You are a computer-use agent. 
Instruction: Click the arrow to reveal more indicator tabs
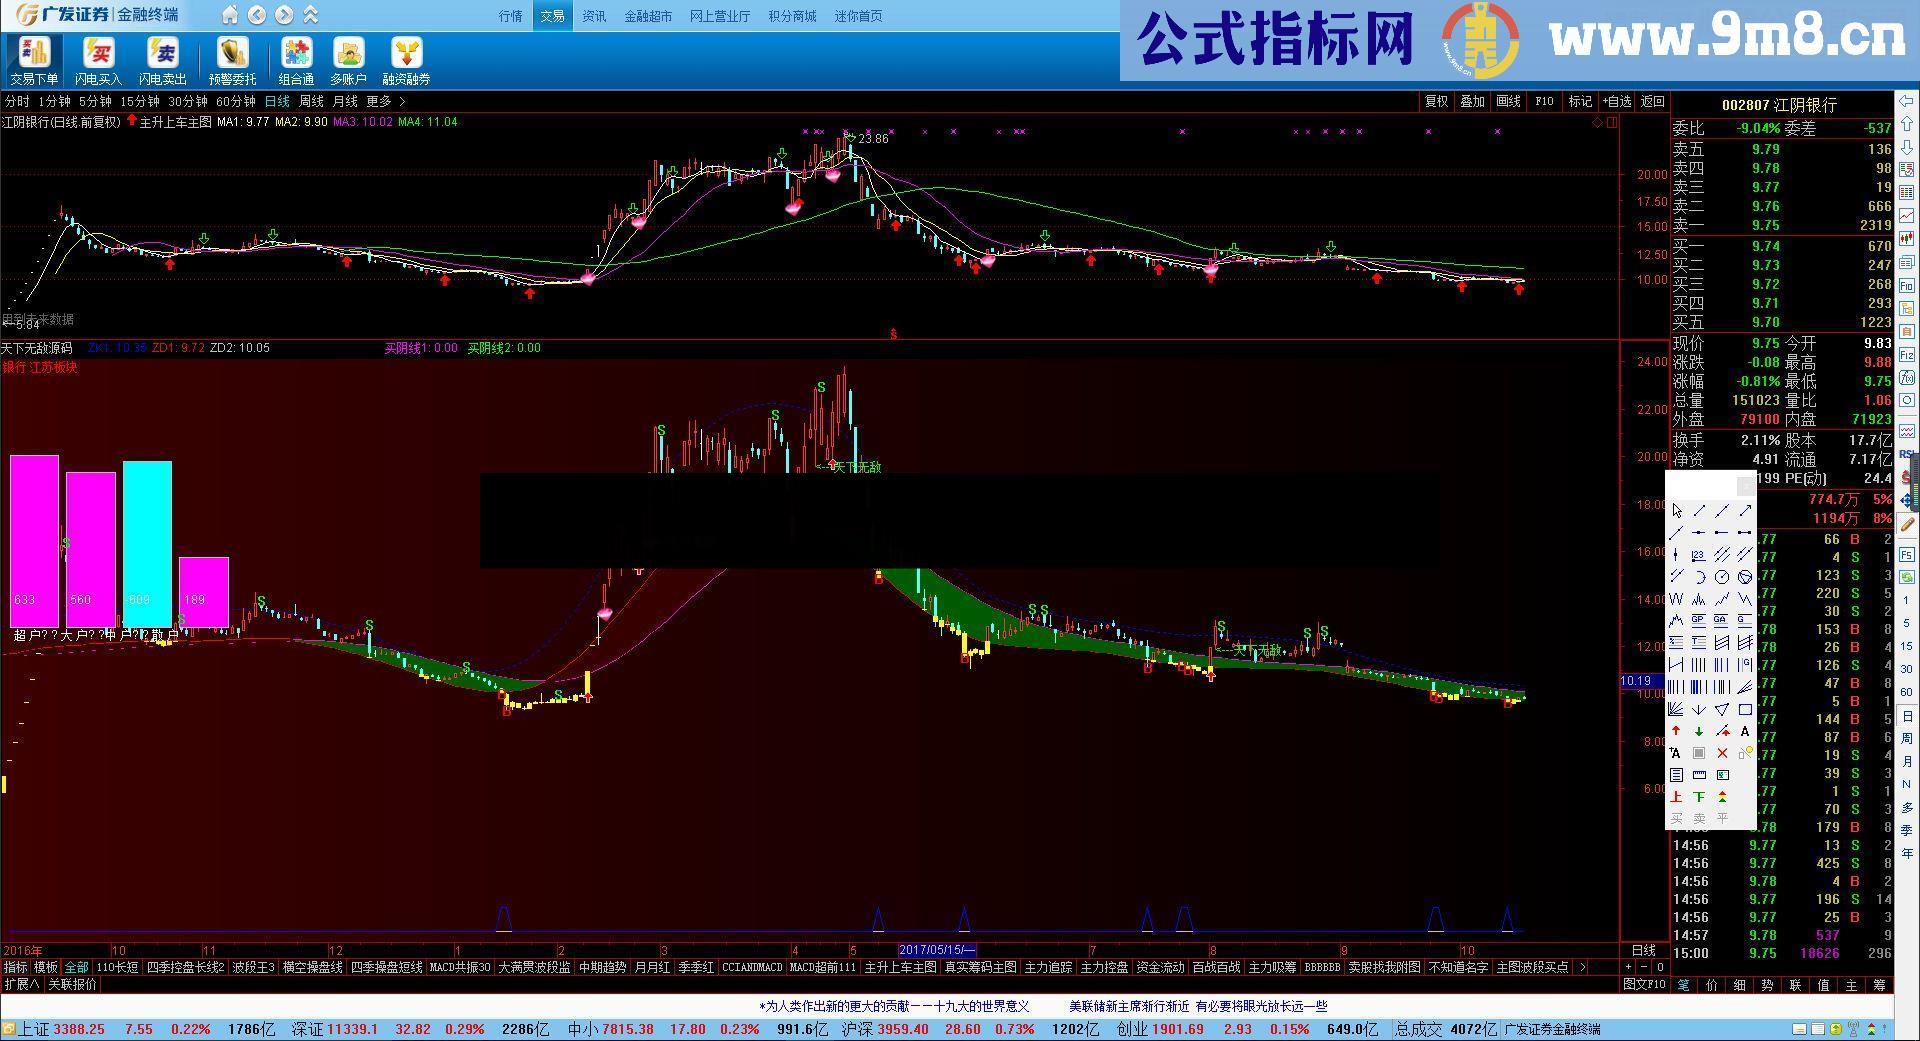click(1583, 967)
